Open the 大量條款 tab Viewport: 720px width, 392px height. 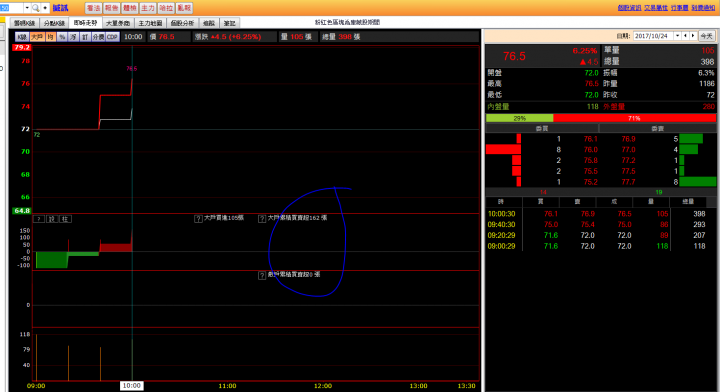click(118, 23)
